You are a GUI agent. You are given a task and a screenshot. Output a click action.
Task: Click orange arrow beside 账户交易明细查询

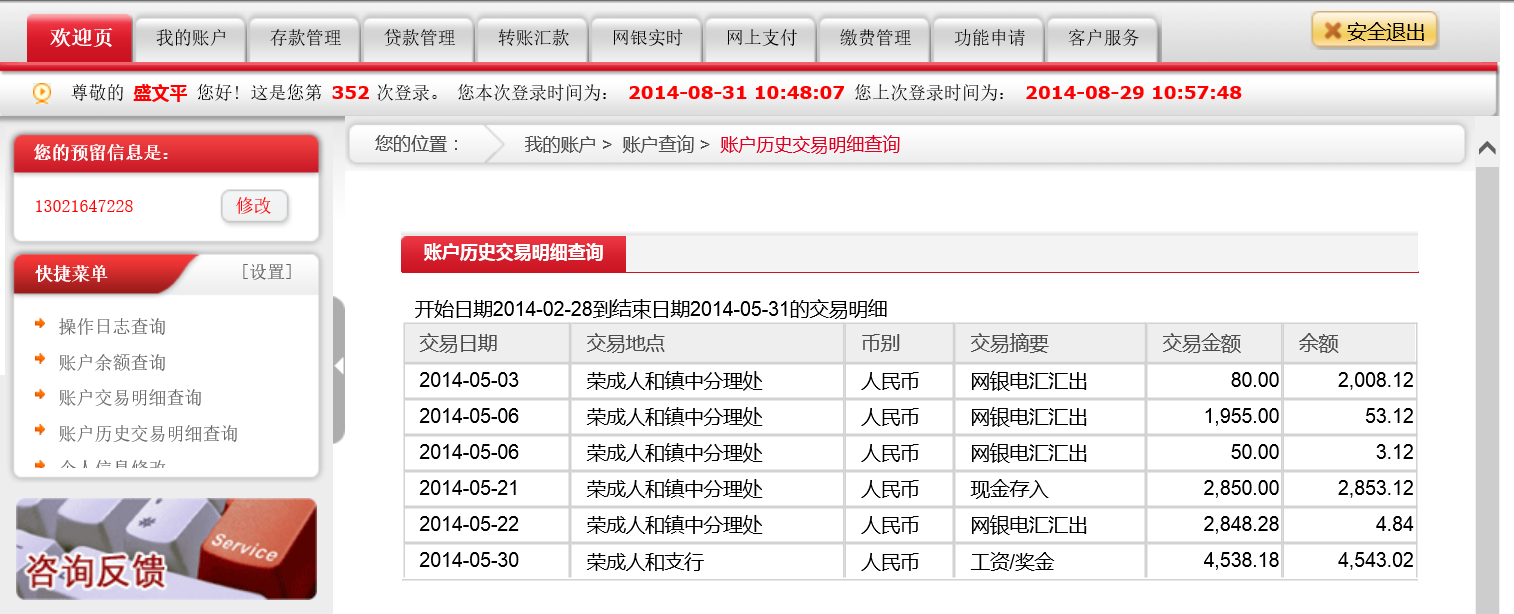pos(40,394)
